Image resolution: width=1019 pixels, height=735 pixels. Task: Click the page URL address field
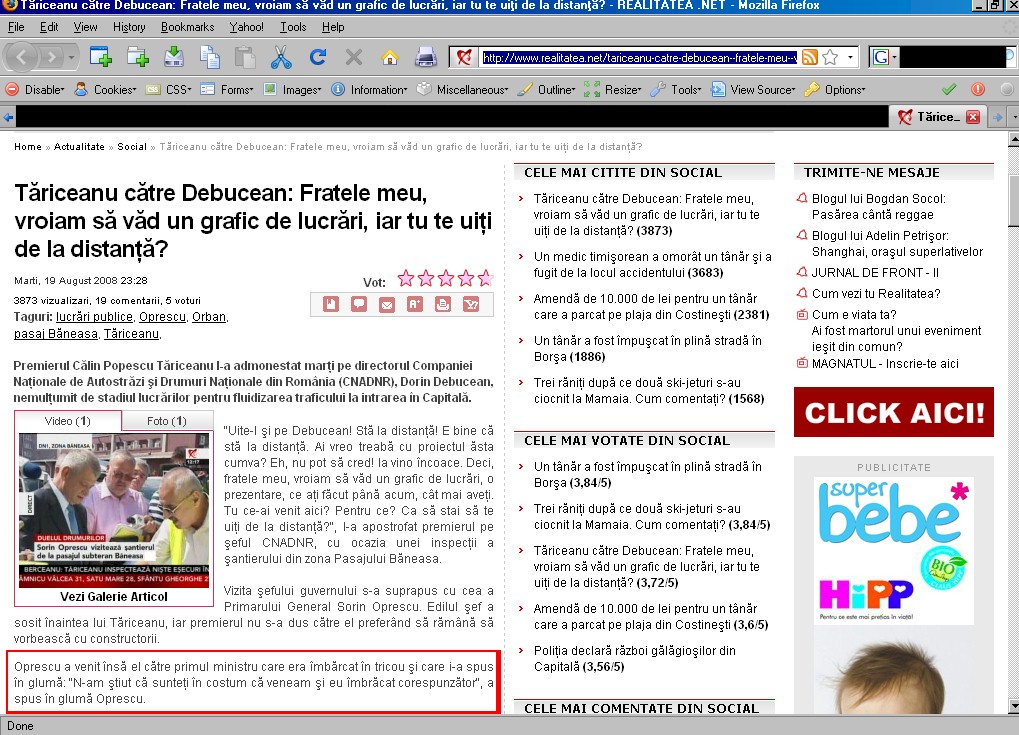coord(638,58)
